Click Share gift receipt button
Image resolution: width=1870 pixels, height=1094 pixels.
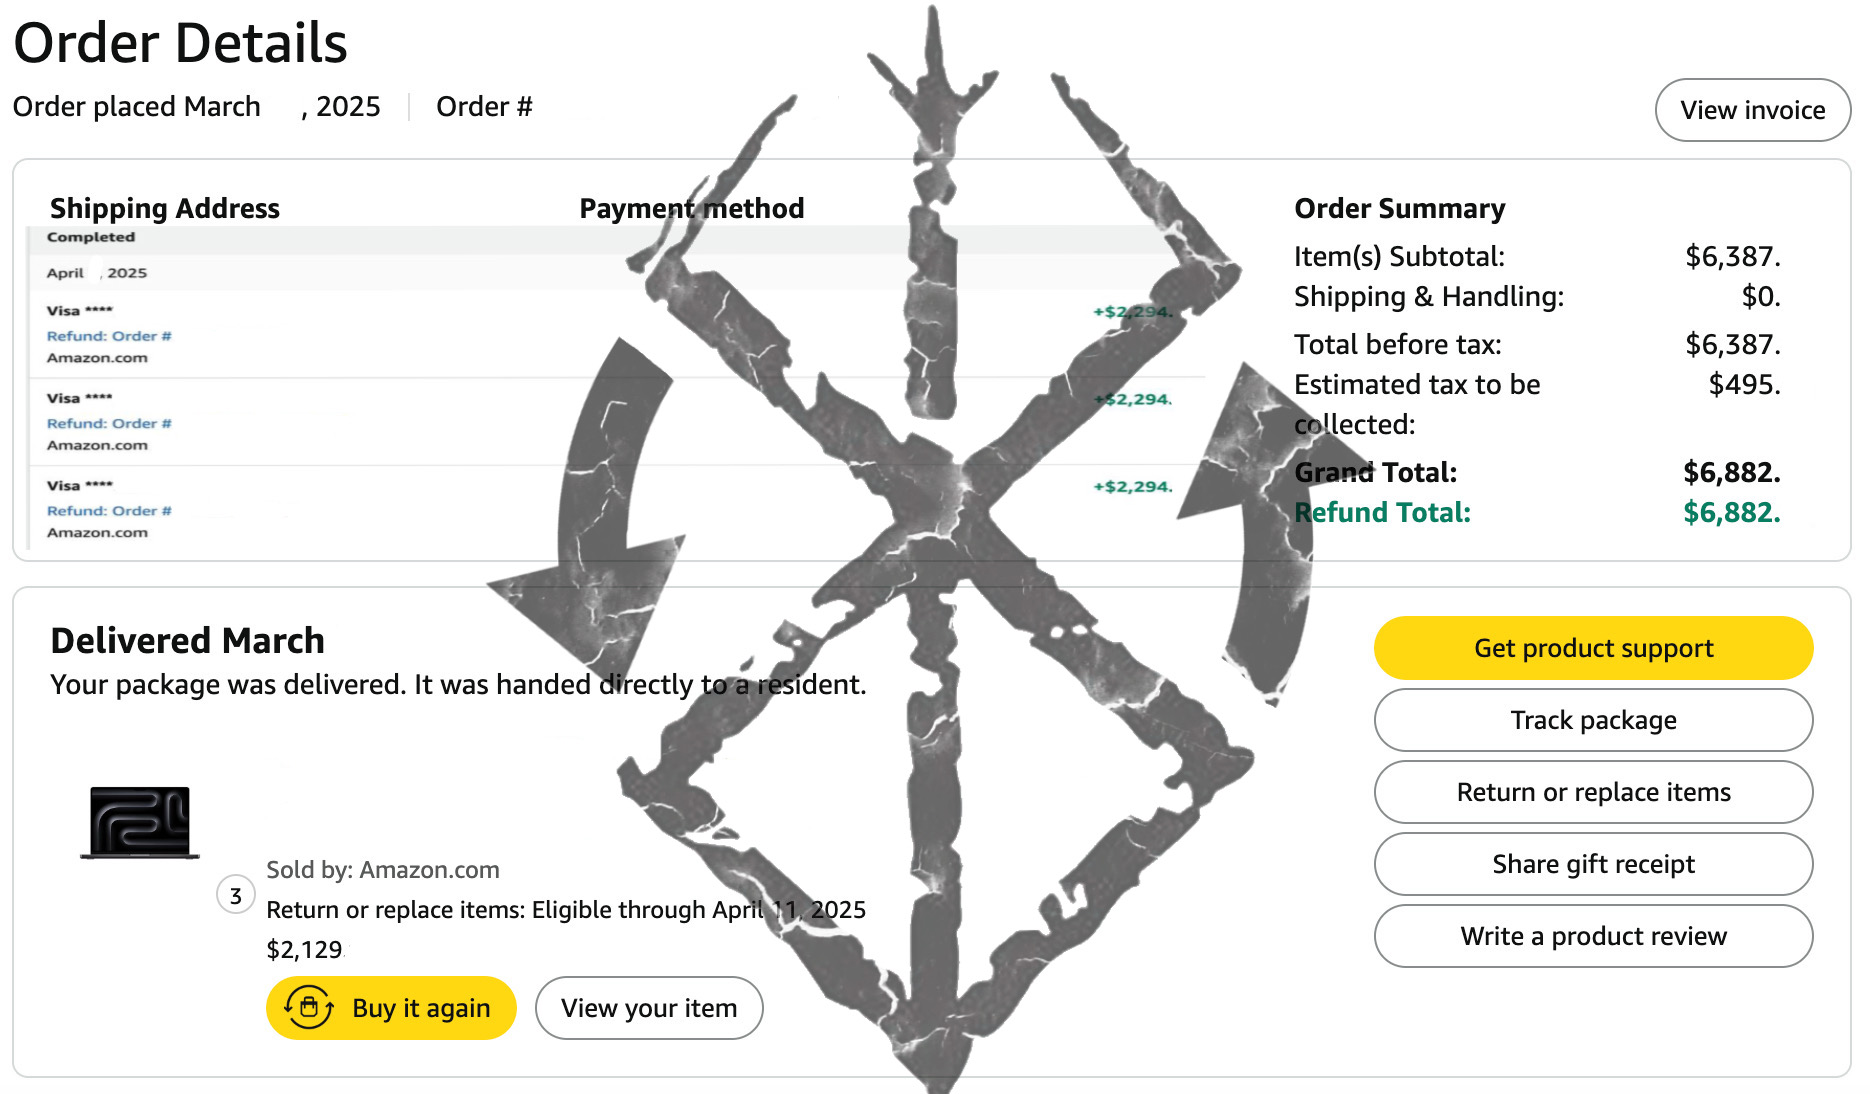1593,864
